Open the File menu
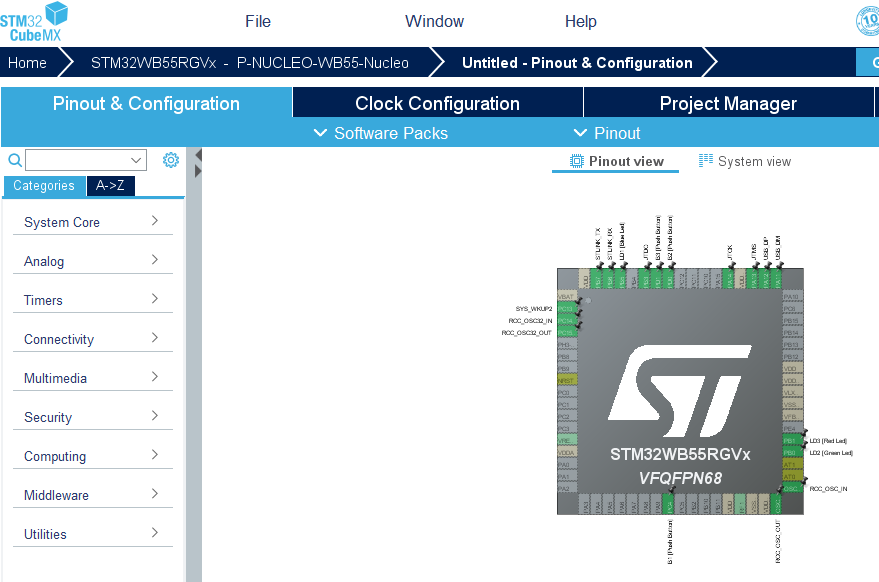The height and width of the screenshot is (582, 879). pyautogui.click(x=258, y=21)
